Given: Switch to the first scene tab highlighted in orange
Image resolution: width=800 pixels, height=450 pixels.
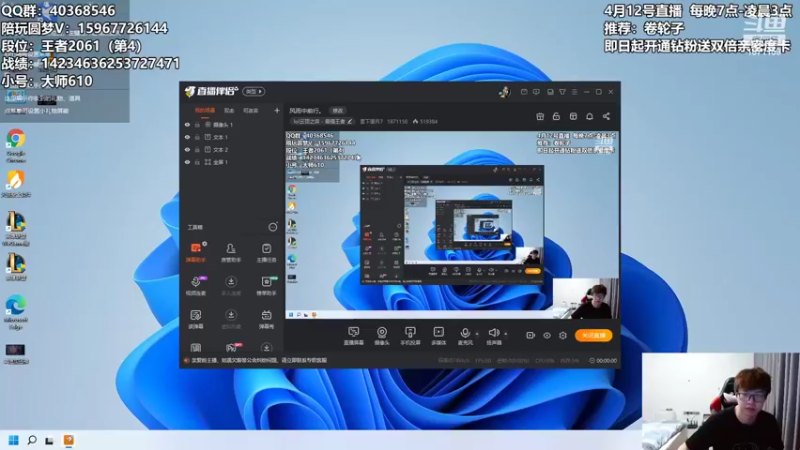Looking at the screenshot, I should click(205, 110).
